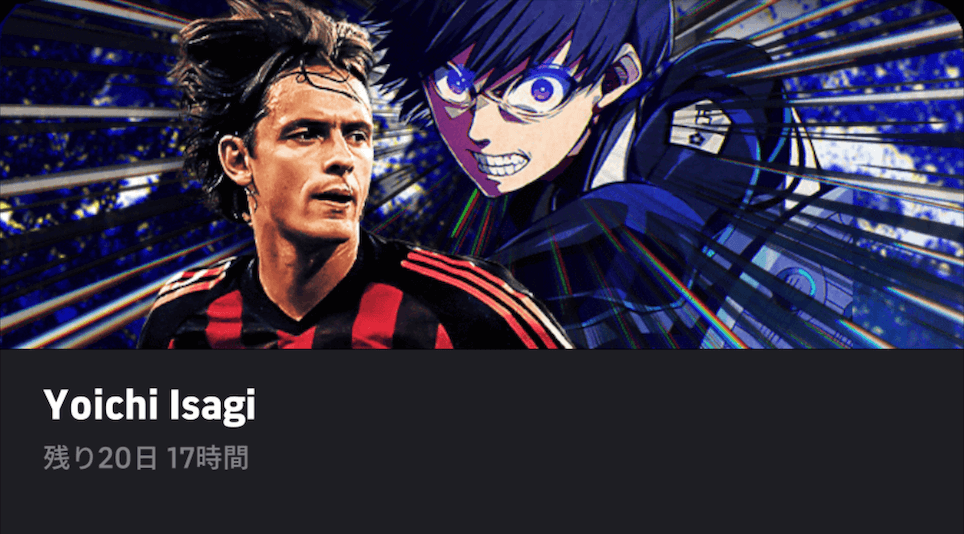The width and height of the screenshot is (964, 534).
Task: Tap the empty dark area below remaining time
Action: point(482,504)
